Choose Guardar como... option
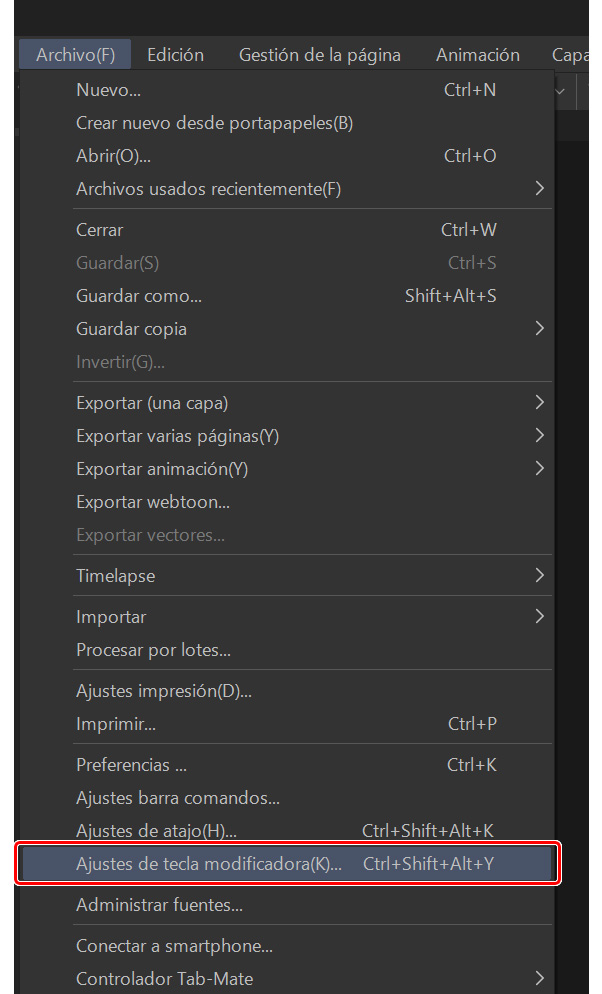The width and height of the screenshot is (602, 994). pos(139,296)
